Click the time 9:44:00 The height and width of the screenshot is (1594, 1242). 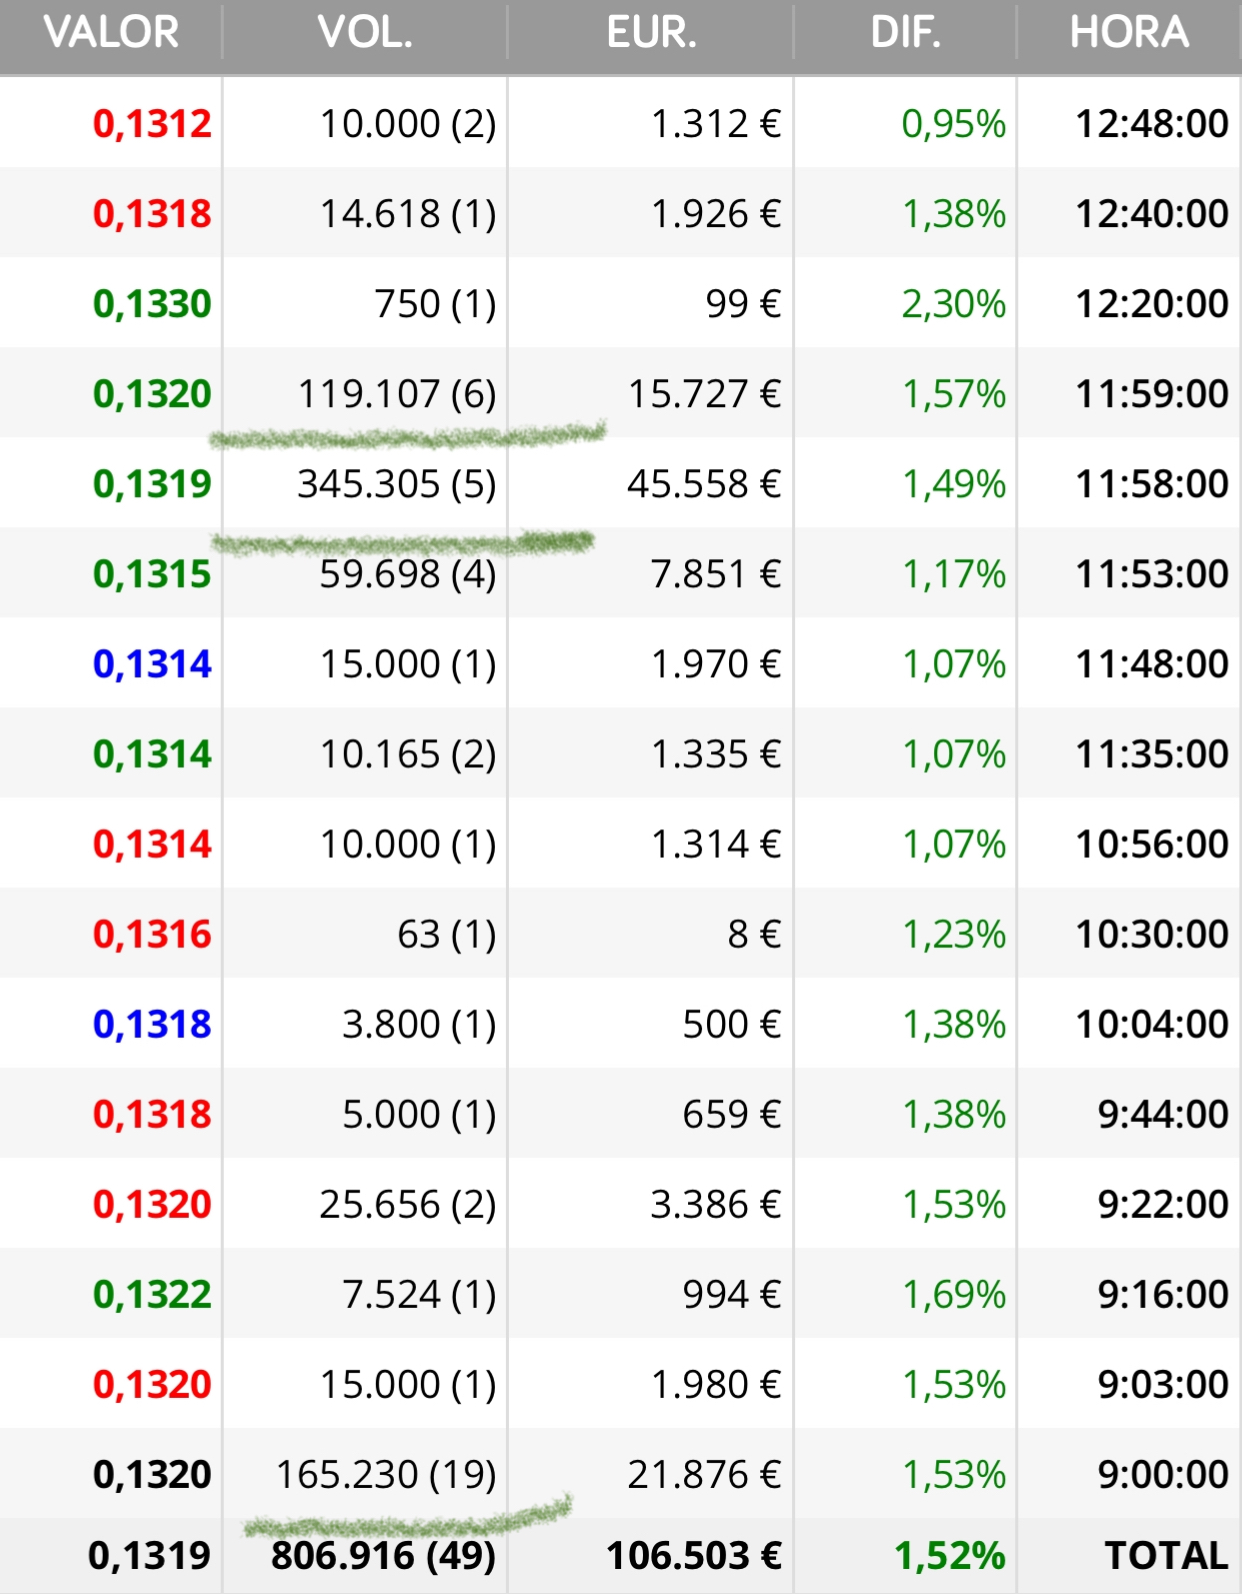1163,1114
